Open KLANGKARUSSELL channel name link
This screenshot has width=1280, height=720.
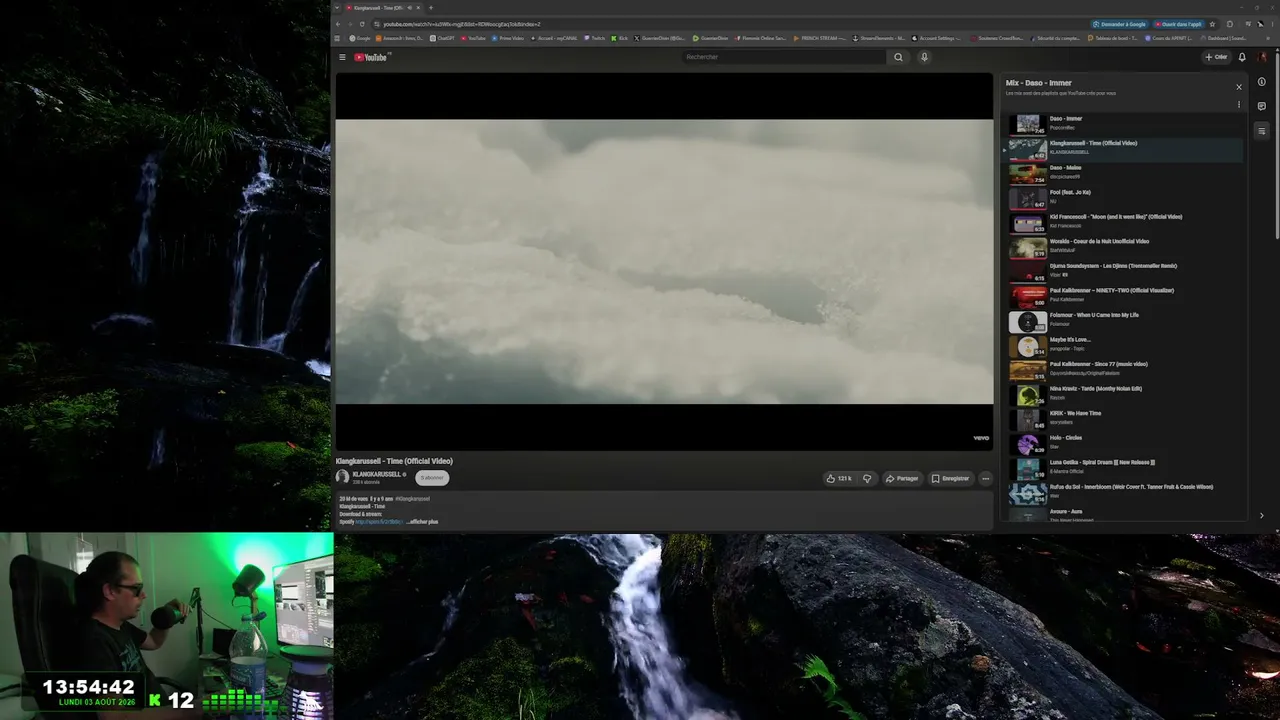pos(377,474)
